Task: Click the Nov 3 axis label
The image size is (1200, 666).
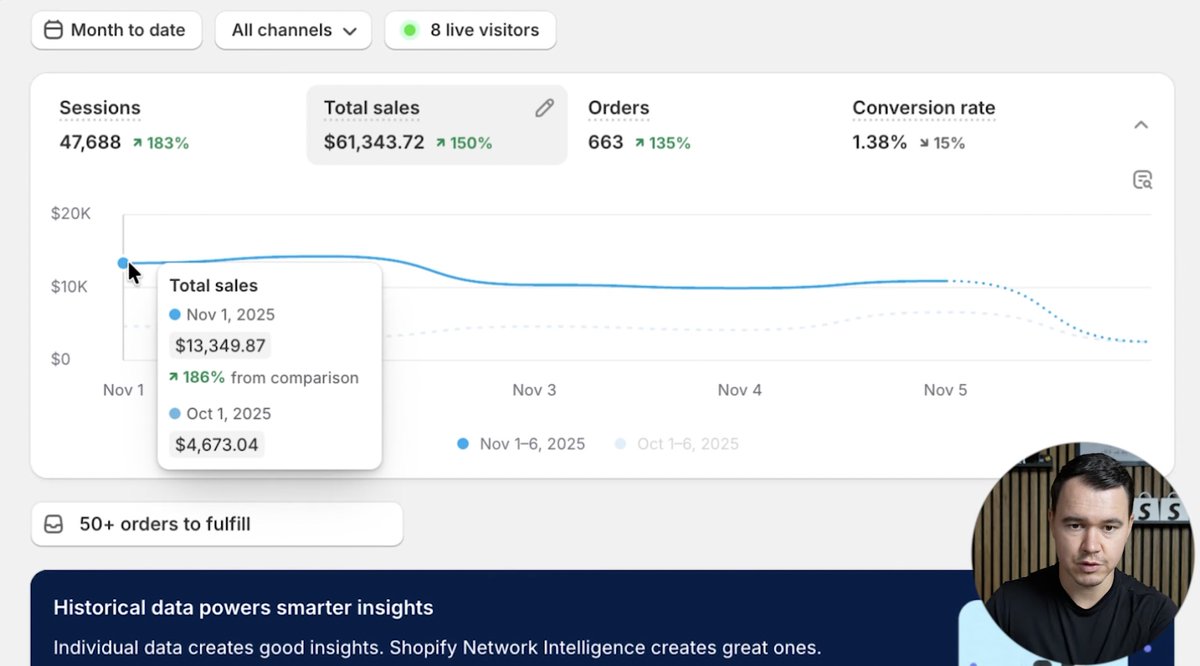Action: pyautogui.click(x=534, y=390)
